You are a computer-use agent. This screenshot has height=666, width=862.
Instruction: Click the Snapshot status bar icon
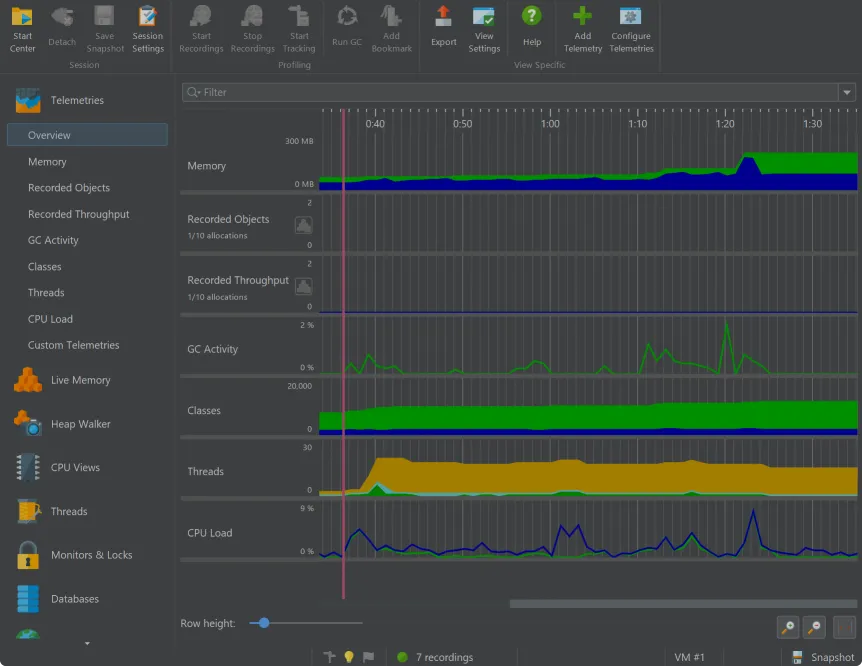pyautogui.click(x=798, y=657)
